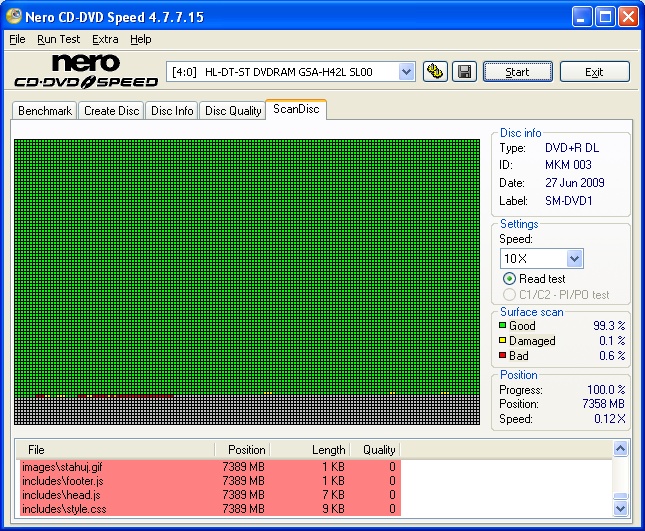Screen dimensions: 645x531
Task: Minimize the Nero CD-DVD Speed window
Action: click(582, 17)
